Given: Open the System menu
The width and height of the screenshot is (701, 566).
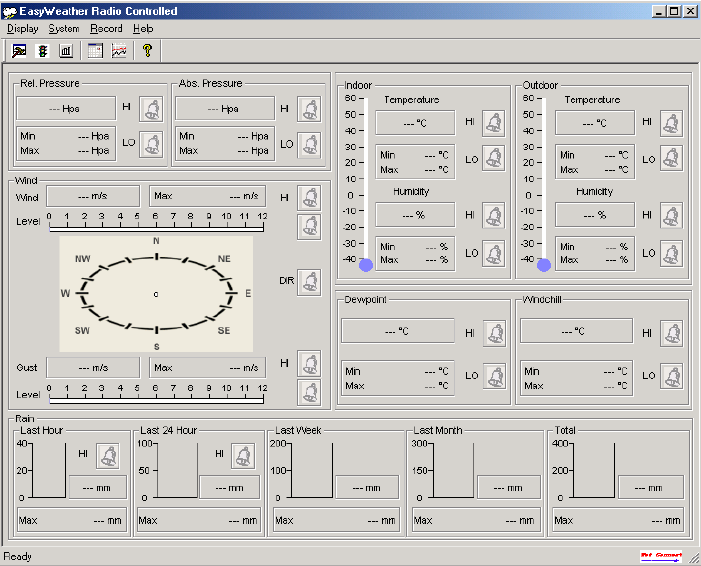Looking at the screenshot, I should point(64,29).
